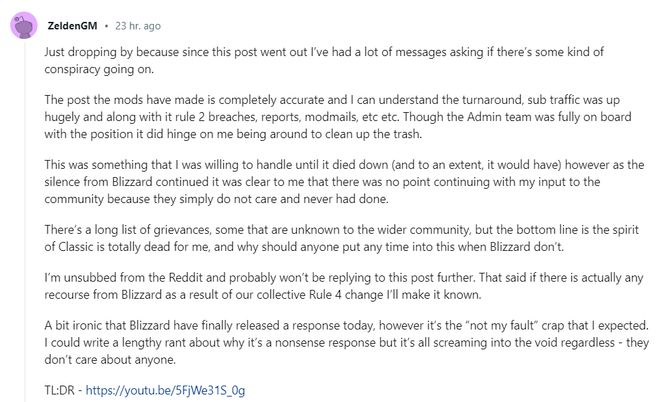The image size is (660, 402).
Task: Open ZeldenGM's purple Snoo avatar
Action: tap(24, 26)
